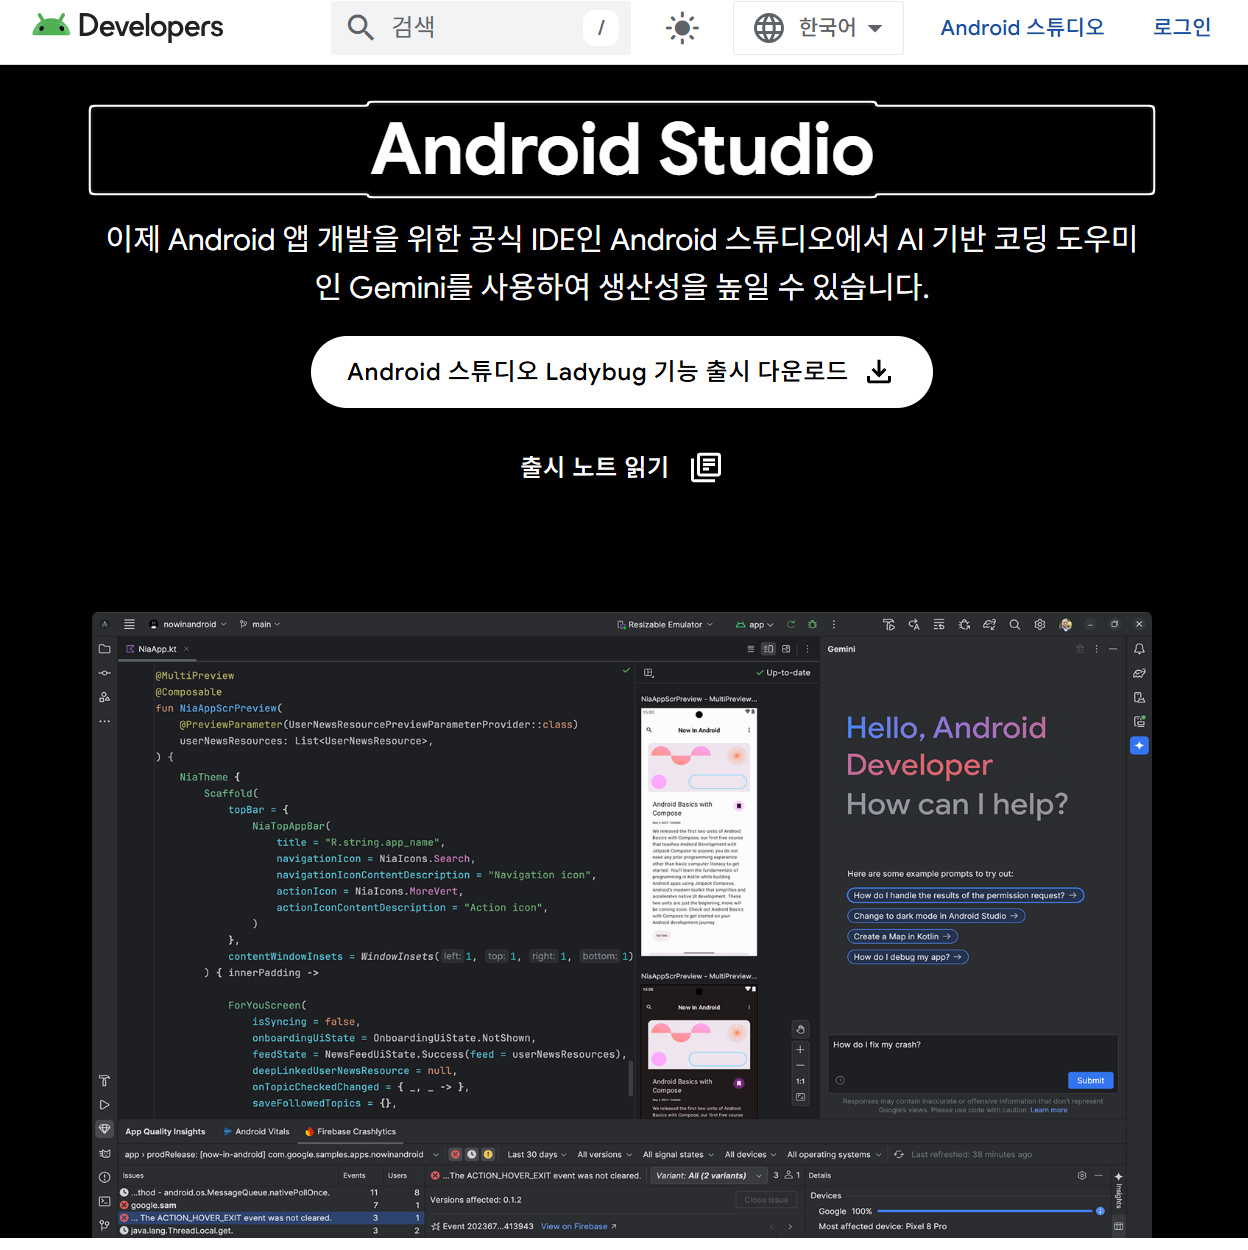Image resolution: width=1248 pixels, height=1250 pixels.
Task: Open the IDE settings gear in top toolbar
Action: (x=1040, y=624)
